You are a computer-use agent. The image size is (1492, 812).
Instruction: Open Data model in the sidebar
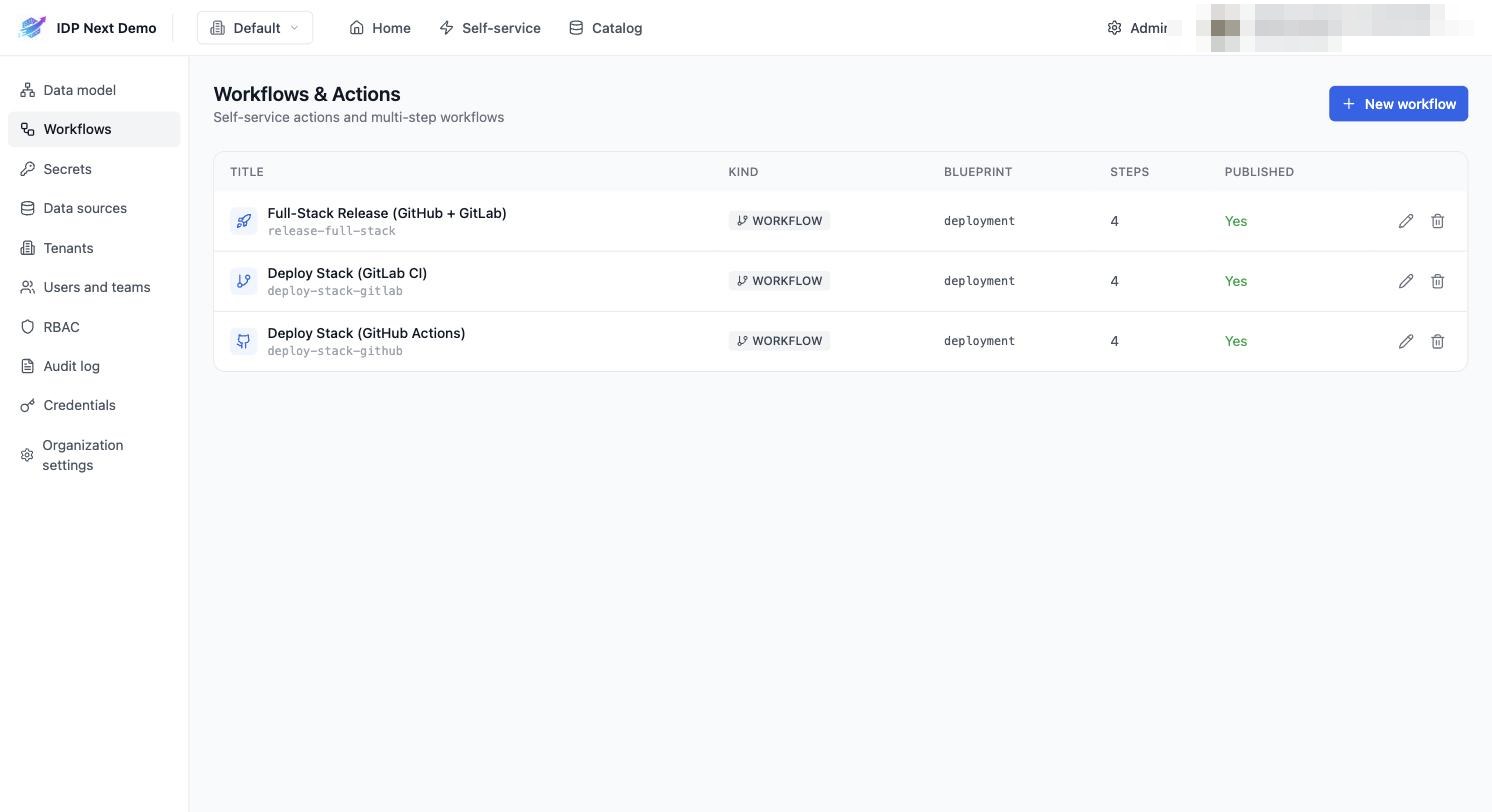pos(94,90)
